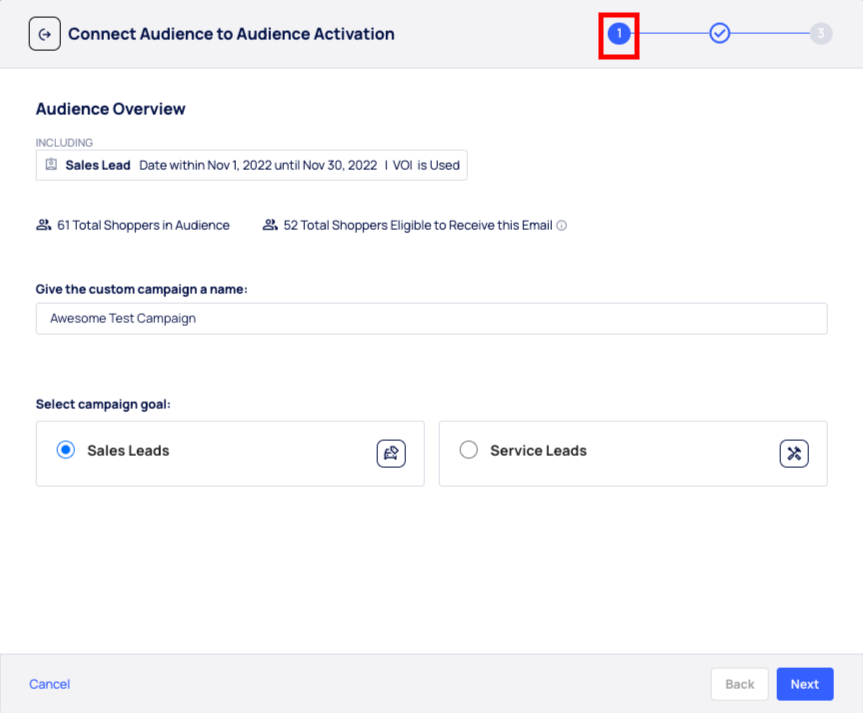
Task: Select the Sales Leads radio button
Action: tap(66, 451)
